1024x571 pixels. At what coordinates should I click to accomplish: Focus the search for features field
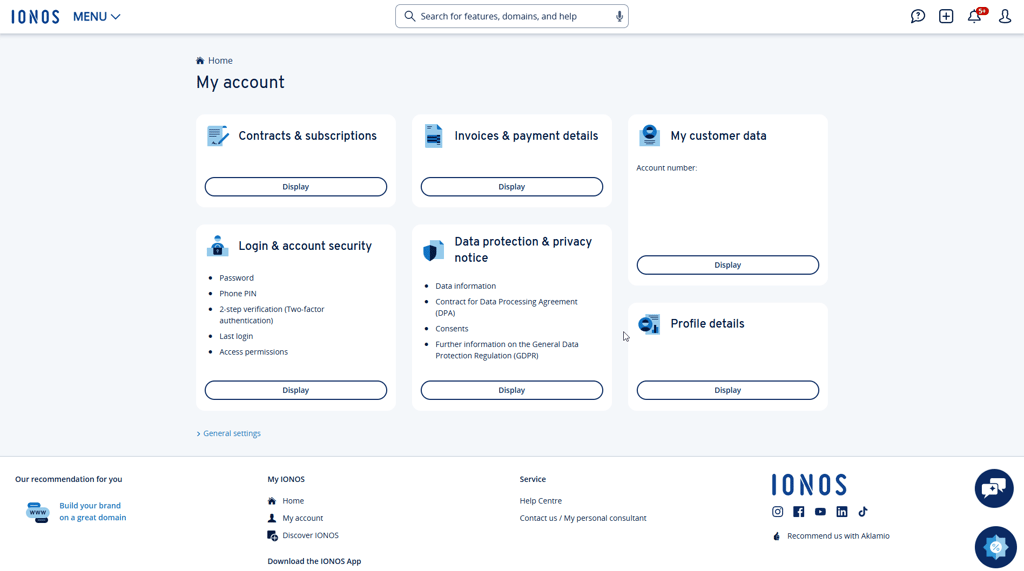coord(511,16)
